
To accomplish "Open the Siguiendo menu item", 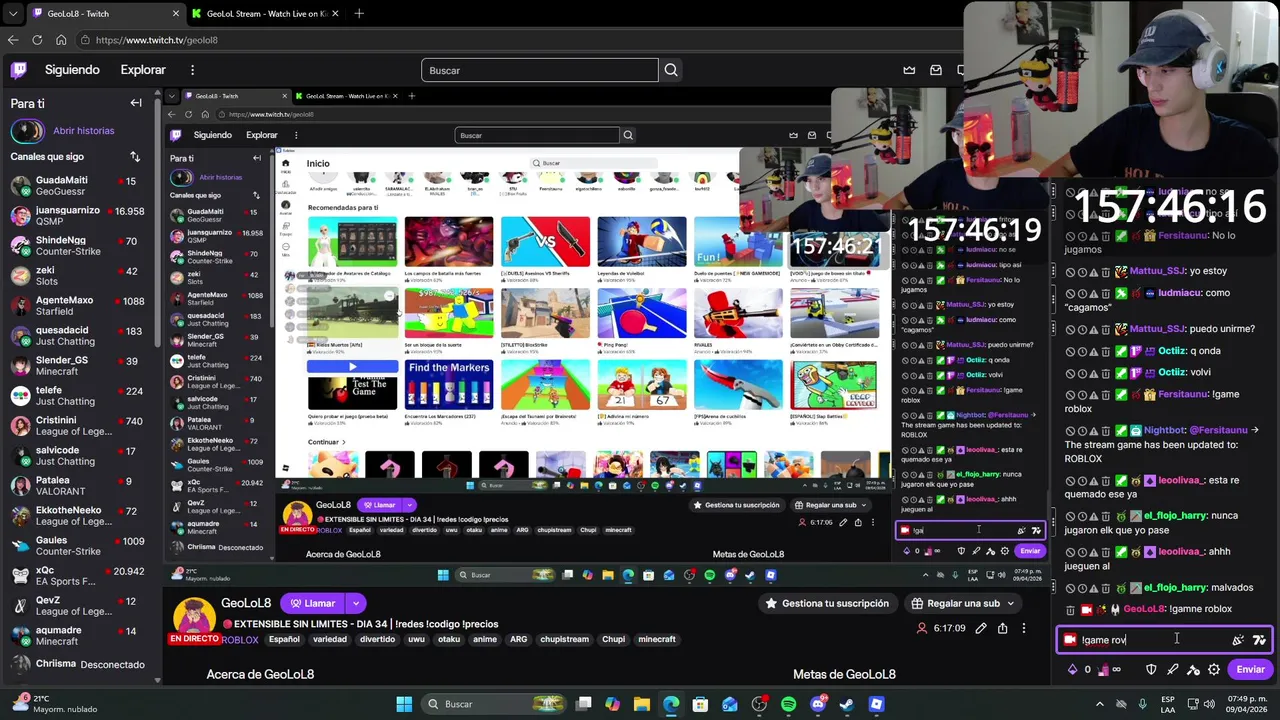I will tap(72, 70).
